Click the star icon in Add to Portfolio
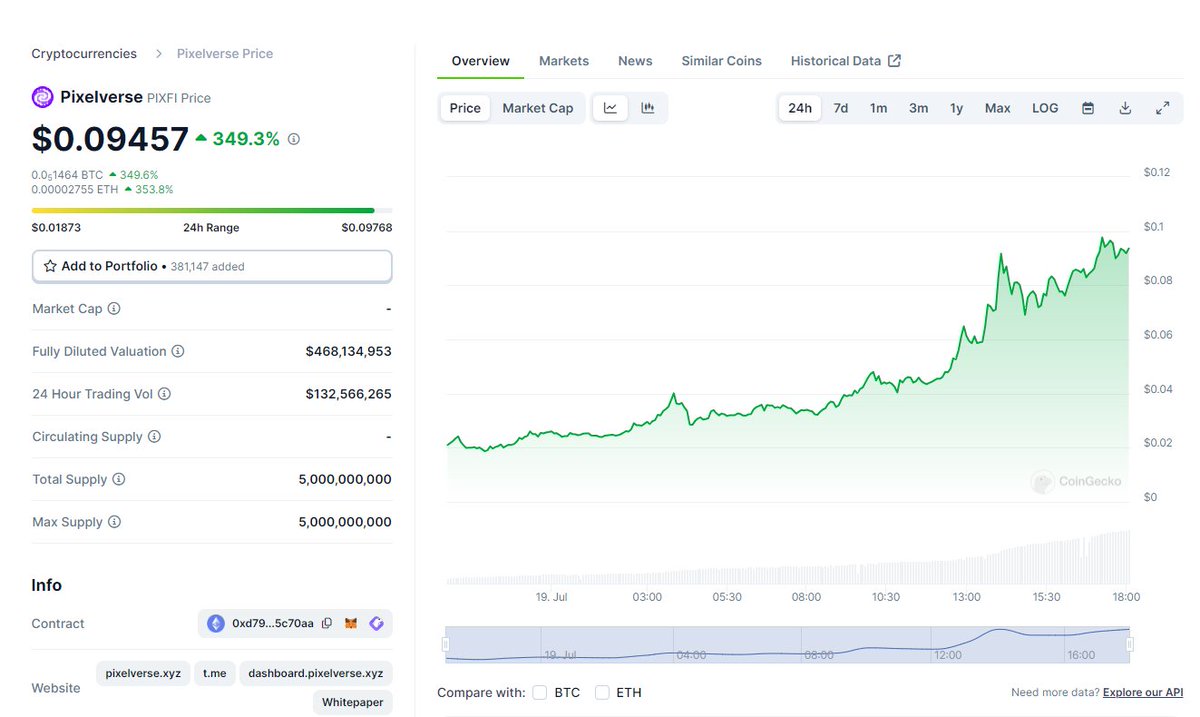The image size is (1200, 717). click(50, 266)
